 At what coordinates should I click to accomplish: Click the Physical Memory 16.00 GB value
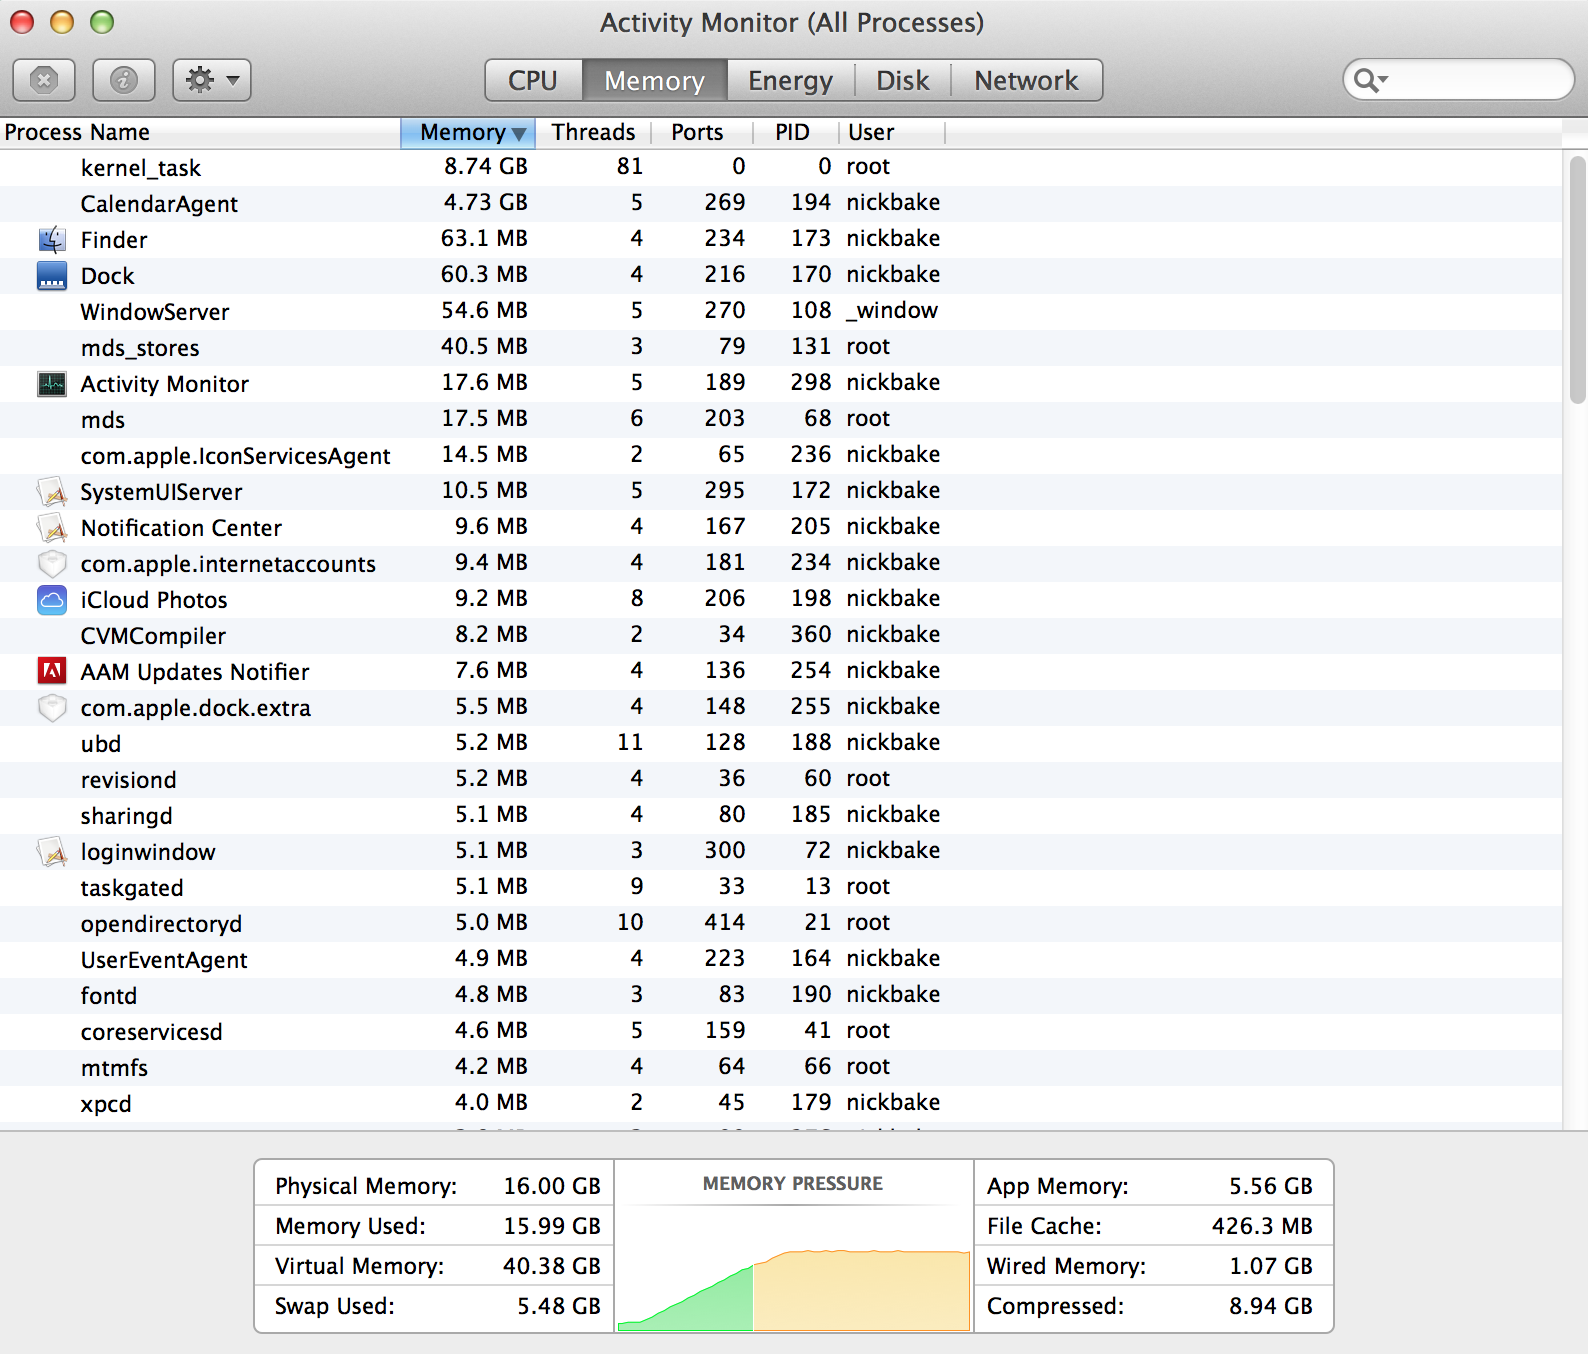pos(552,1186)
